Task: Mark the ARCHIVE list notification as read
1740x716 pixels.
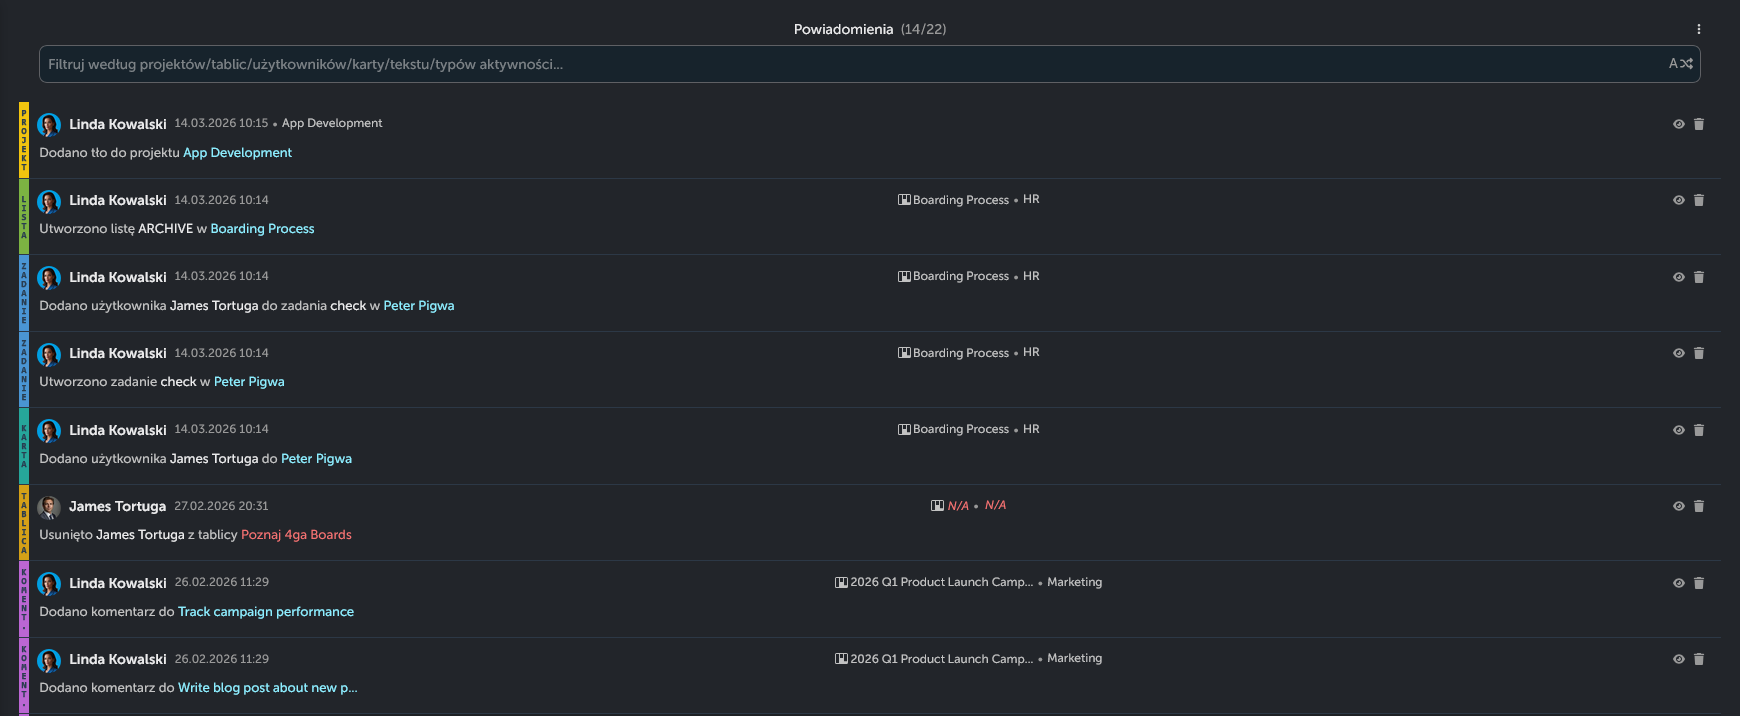Action: (x=1678, y=200)
